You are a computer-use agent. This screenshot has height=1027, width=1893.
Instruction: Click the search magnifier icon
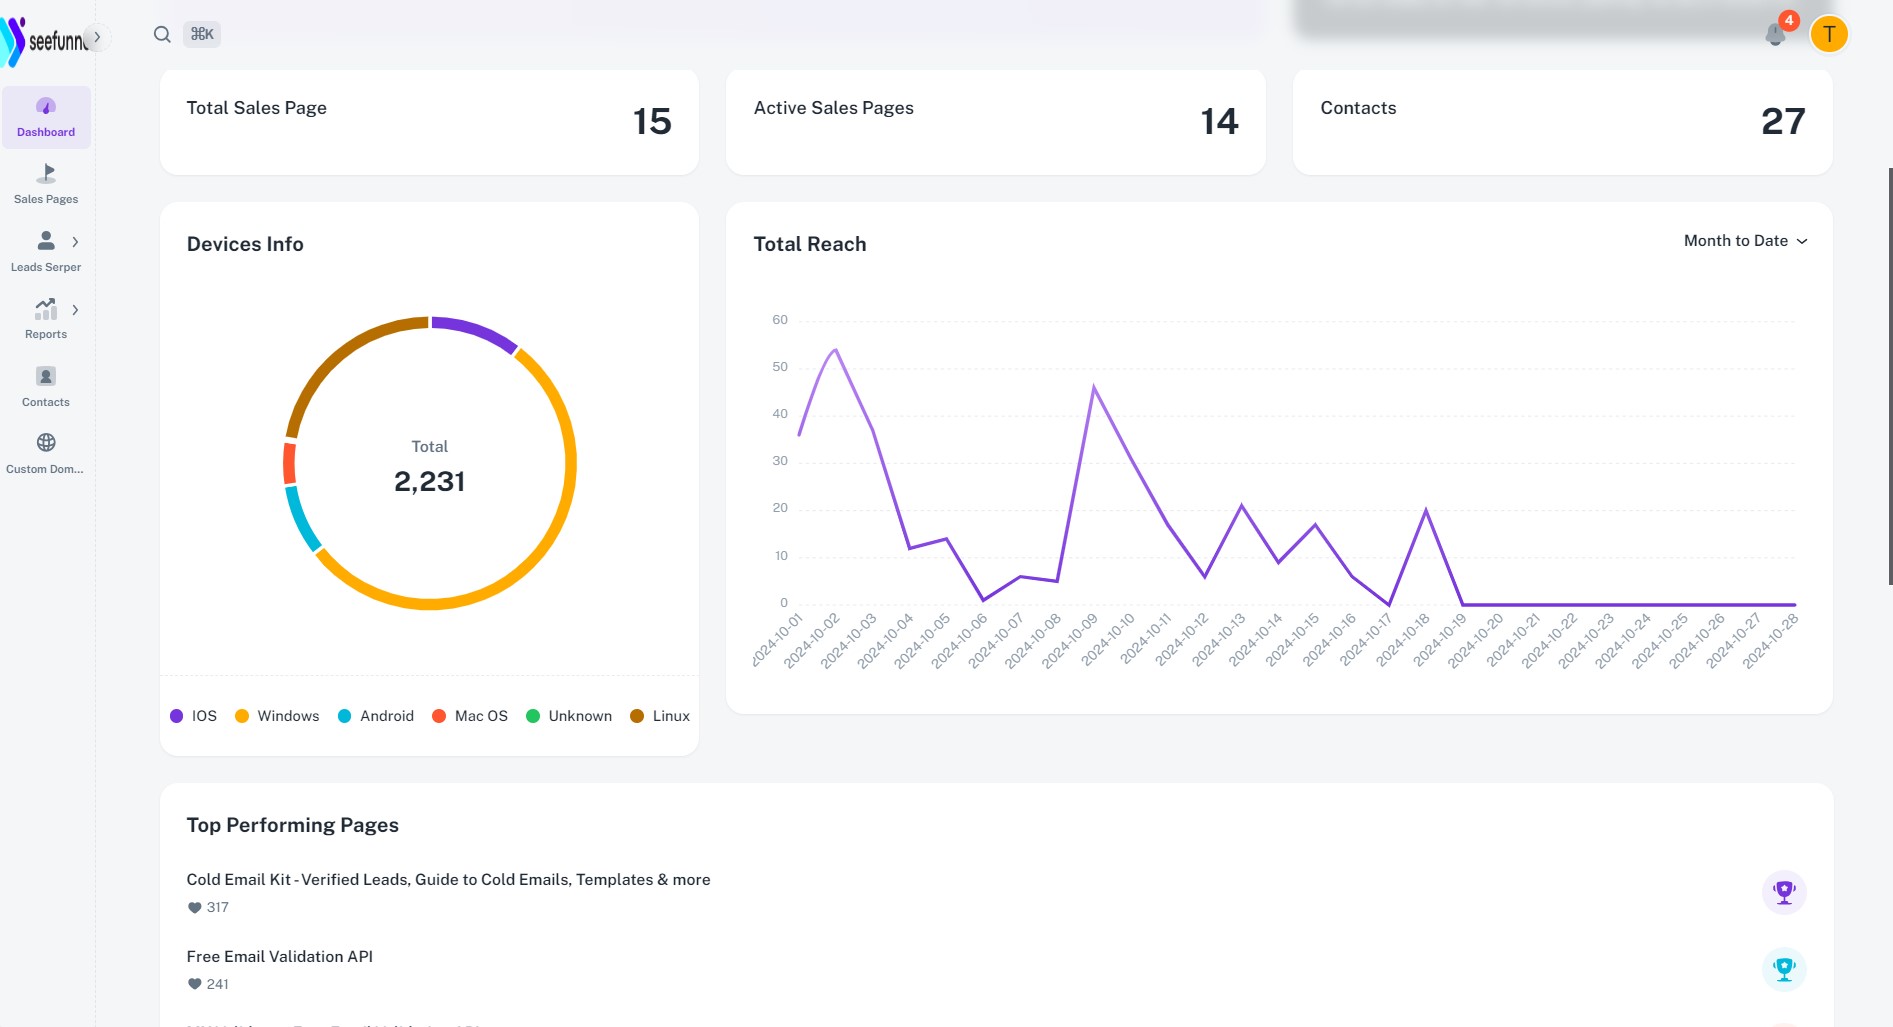point(162,34)
